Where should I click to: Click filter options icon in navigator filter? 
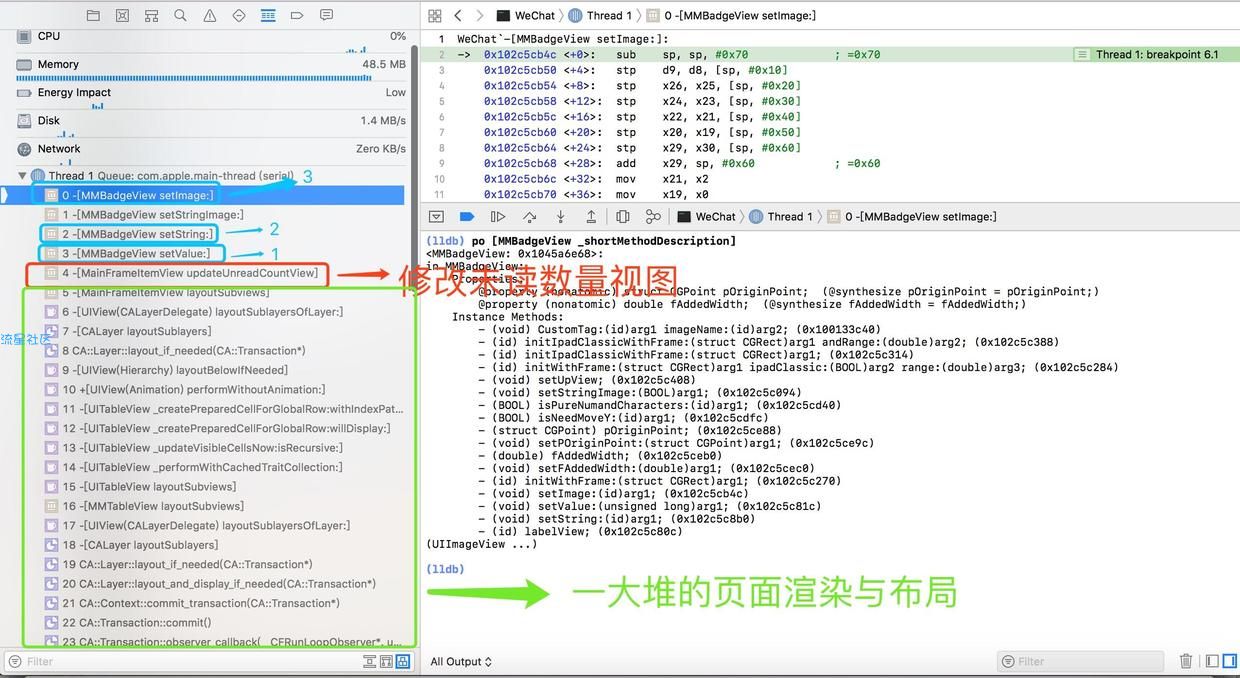[x=15, y=661]
